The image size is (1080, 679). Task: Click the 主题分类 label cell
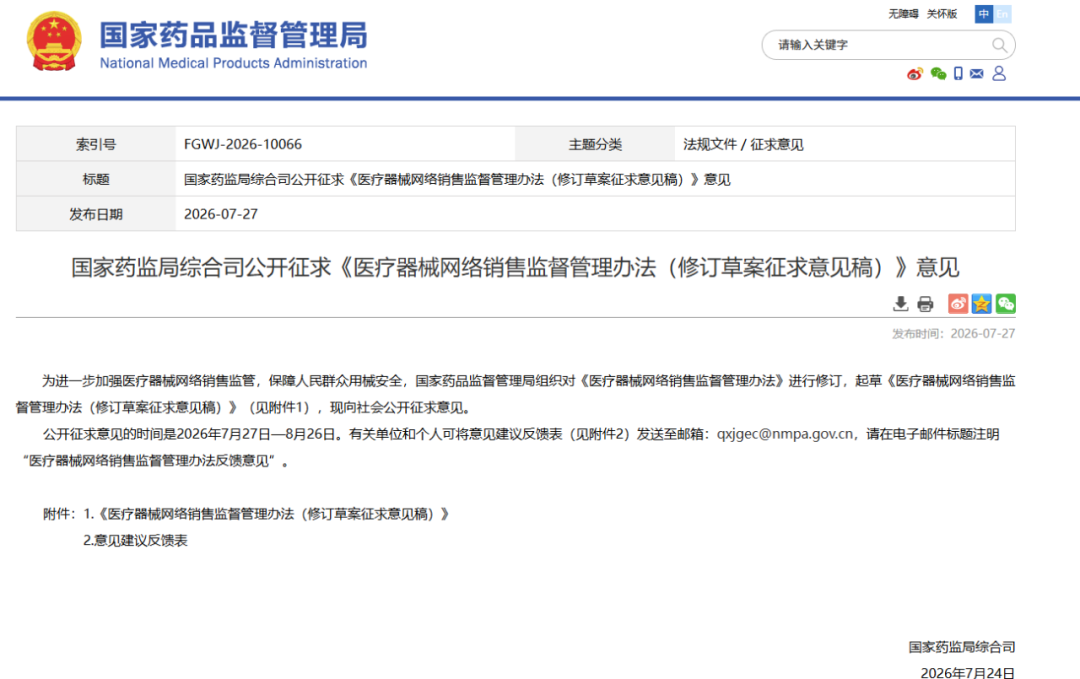coord(595,144)
